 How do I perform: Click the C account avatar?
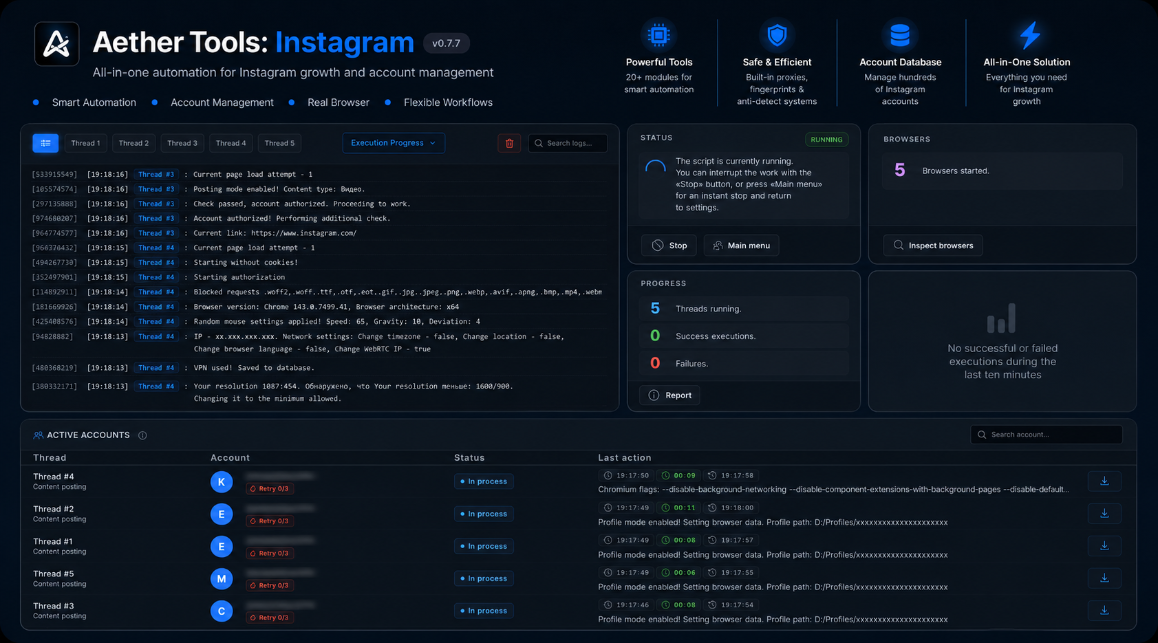[x=222, y=611]
